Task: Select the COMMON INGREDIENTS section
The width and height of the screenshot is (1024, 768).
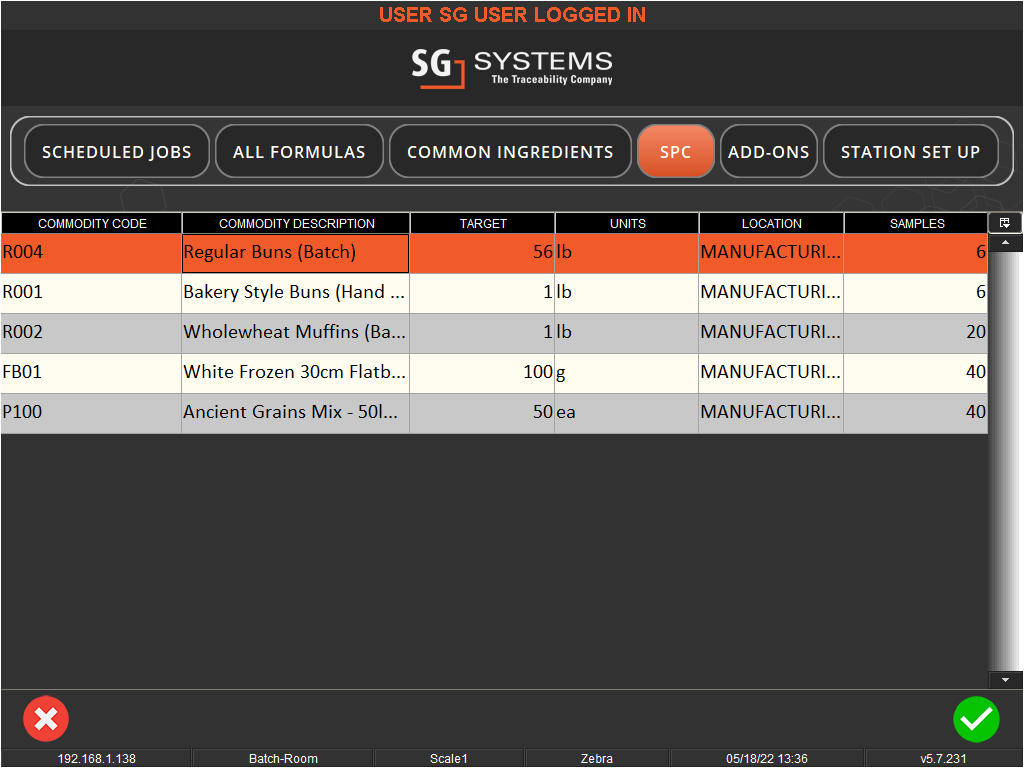Action: 510,151
